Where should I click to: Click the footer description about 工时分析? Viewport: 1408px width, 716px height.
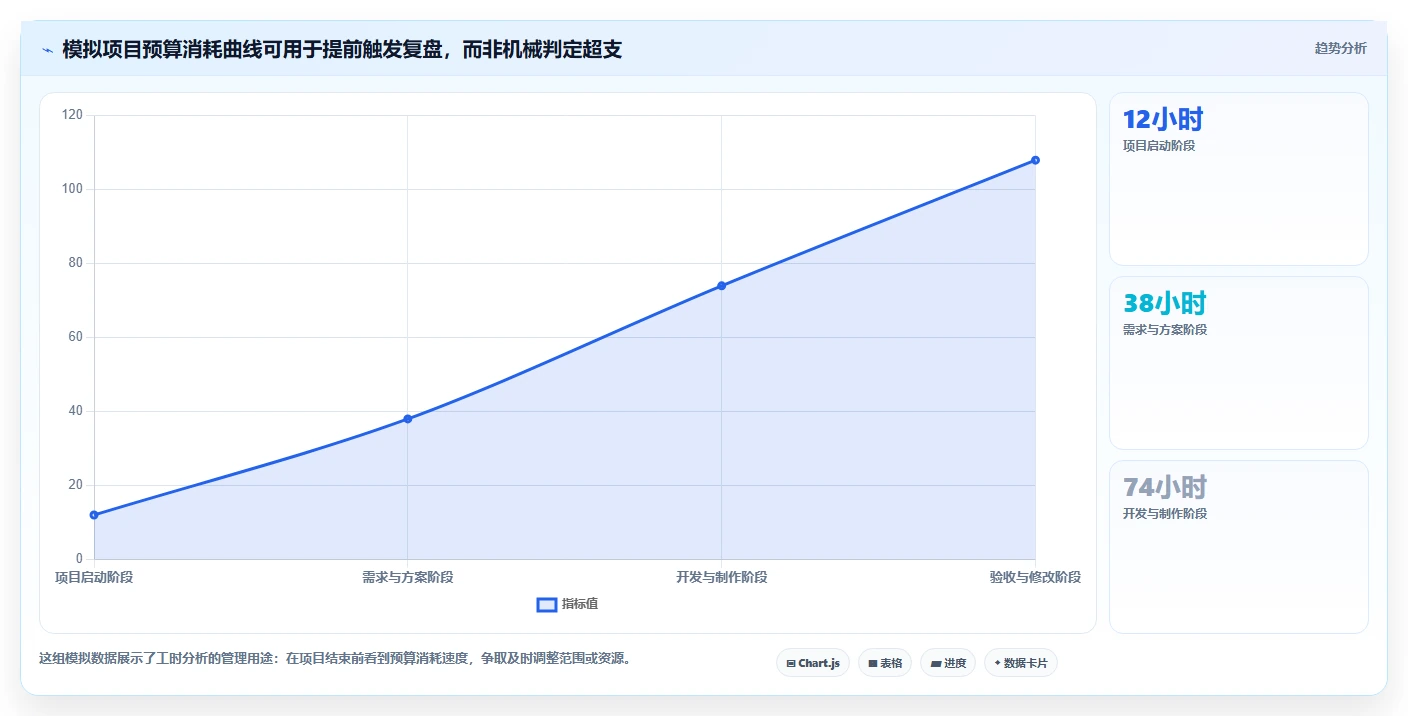(x=335, y=659)
